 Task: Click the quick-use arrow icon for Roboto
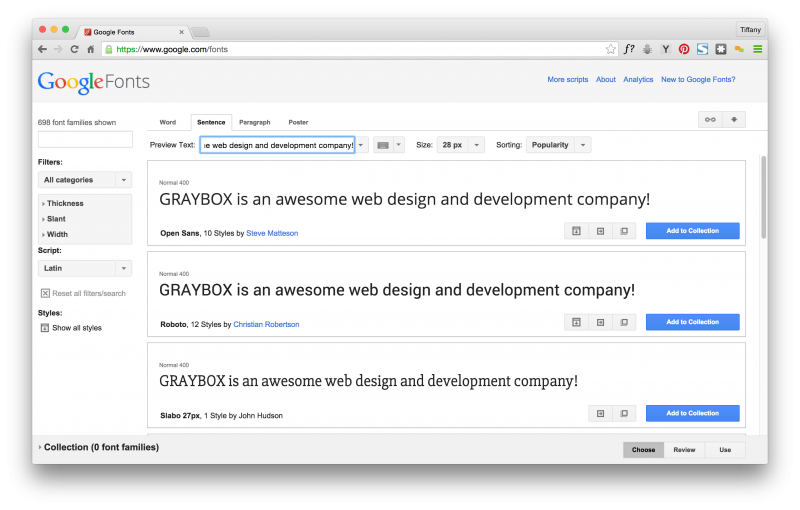(x=600, y=322)
